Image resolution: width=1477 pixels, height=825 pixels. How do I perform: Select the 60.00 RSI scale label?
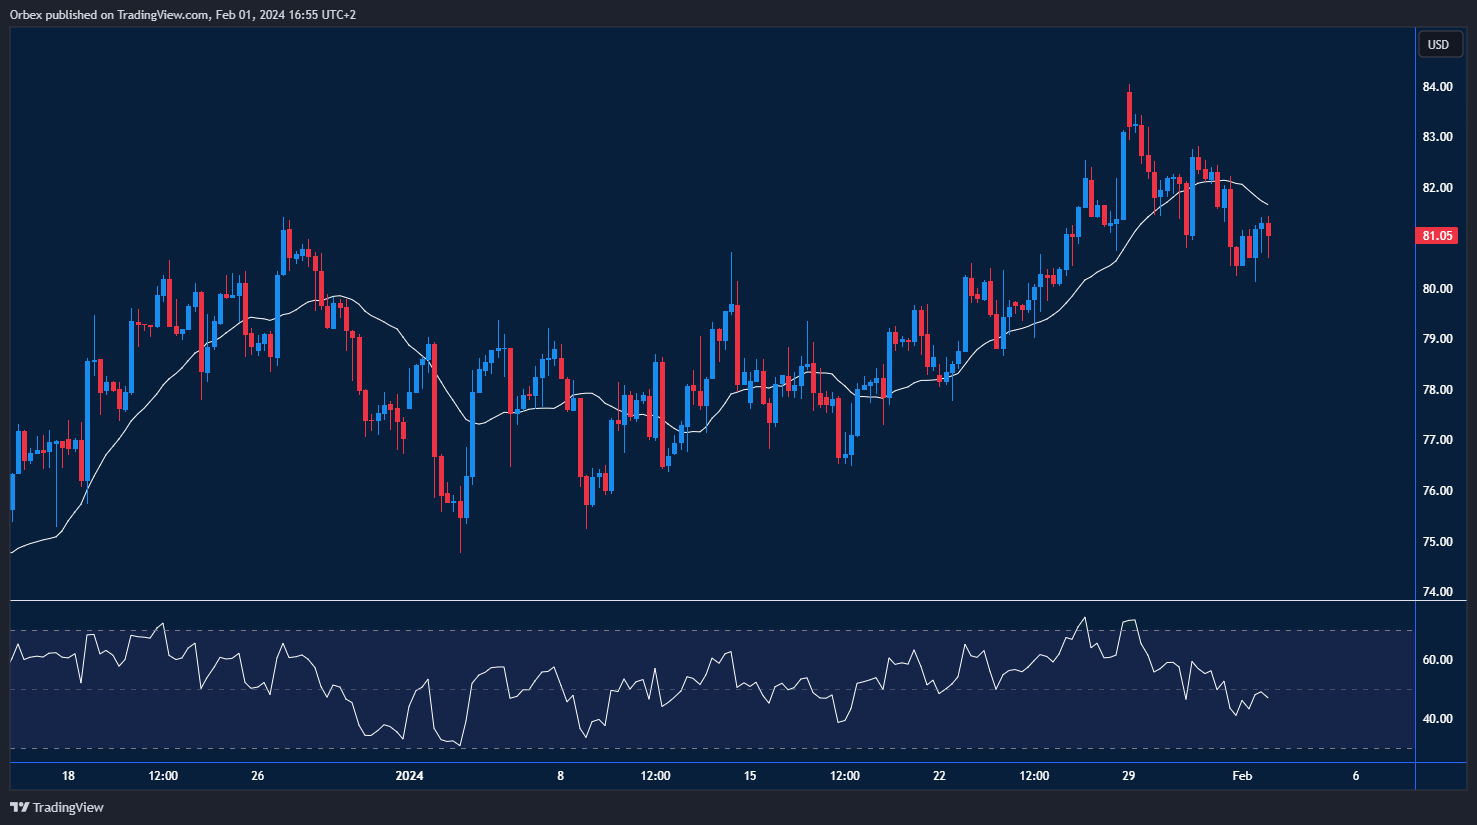[x=1438, y=660]
